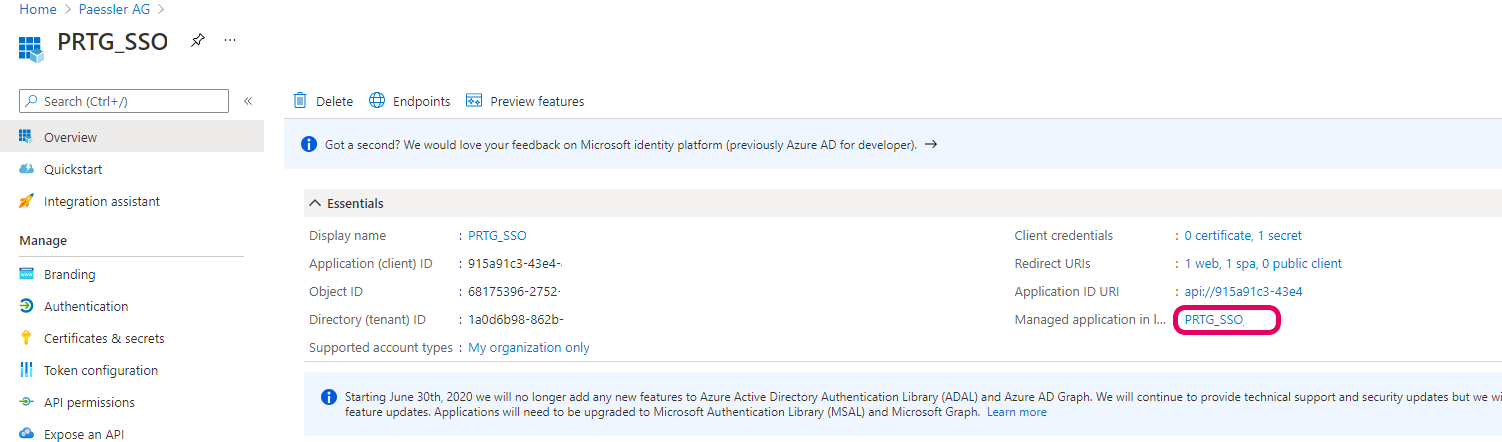This screenshot has width=1502, height=442.
Task: Click the feedback banner info icon
Action: [309, 144]
